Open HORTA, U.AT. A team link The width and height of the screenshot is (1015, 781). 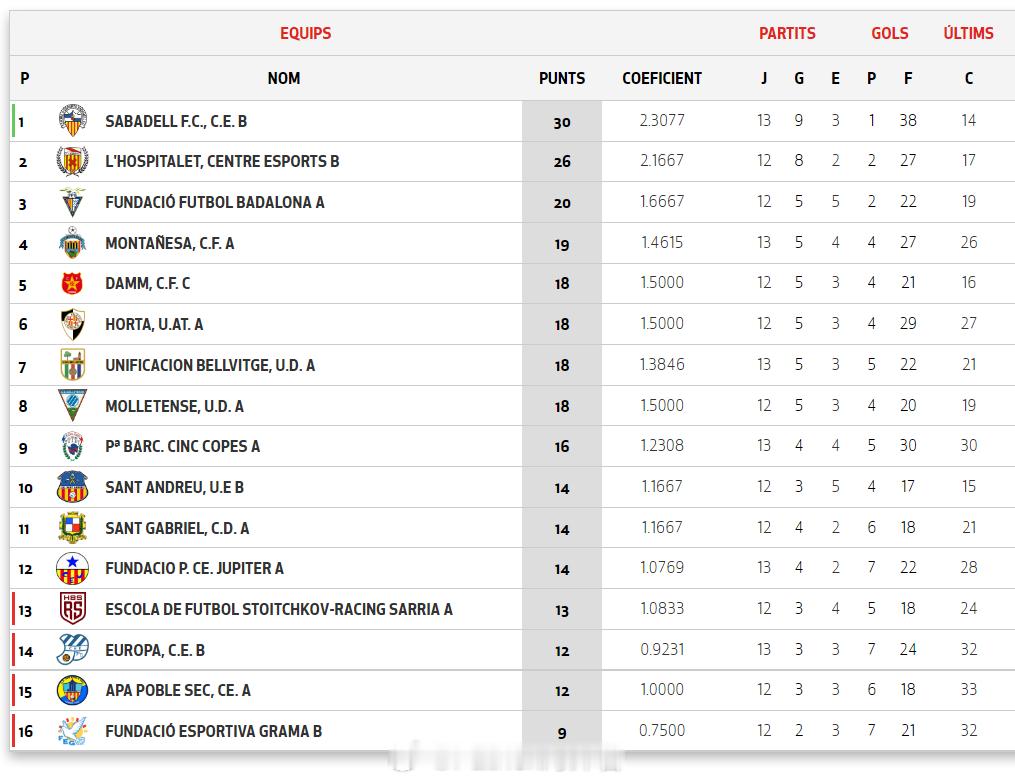[154, 324]
